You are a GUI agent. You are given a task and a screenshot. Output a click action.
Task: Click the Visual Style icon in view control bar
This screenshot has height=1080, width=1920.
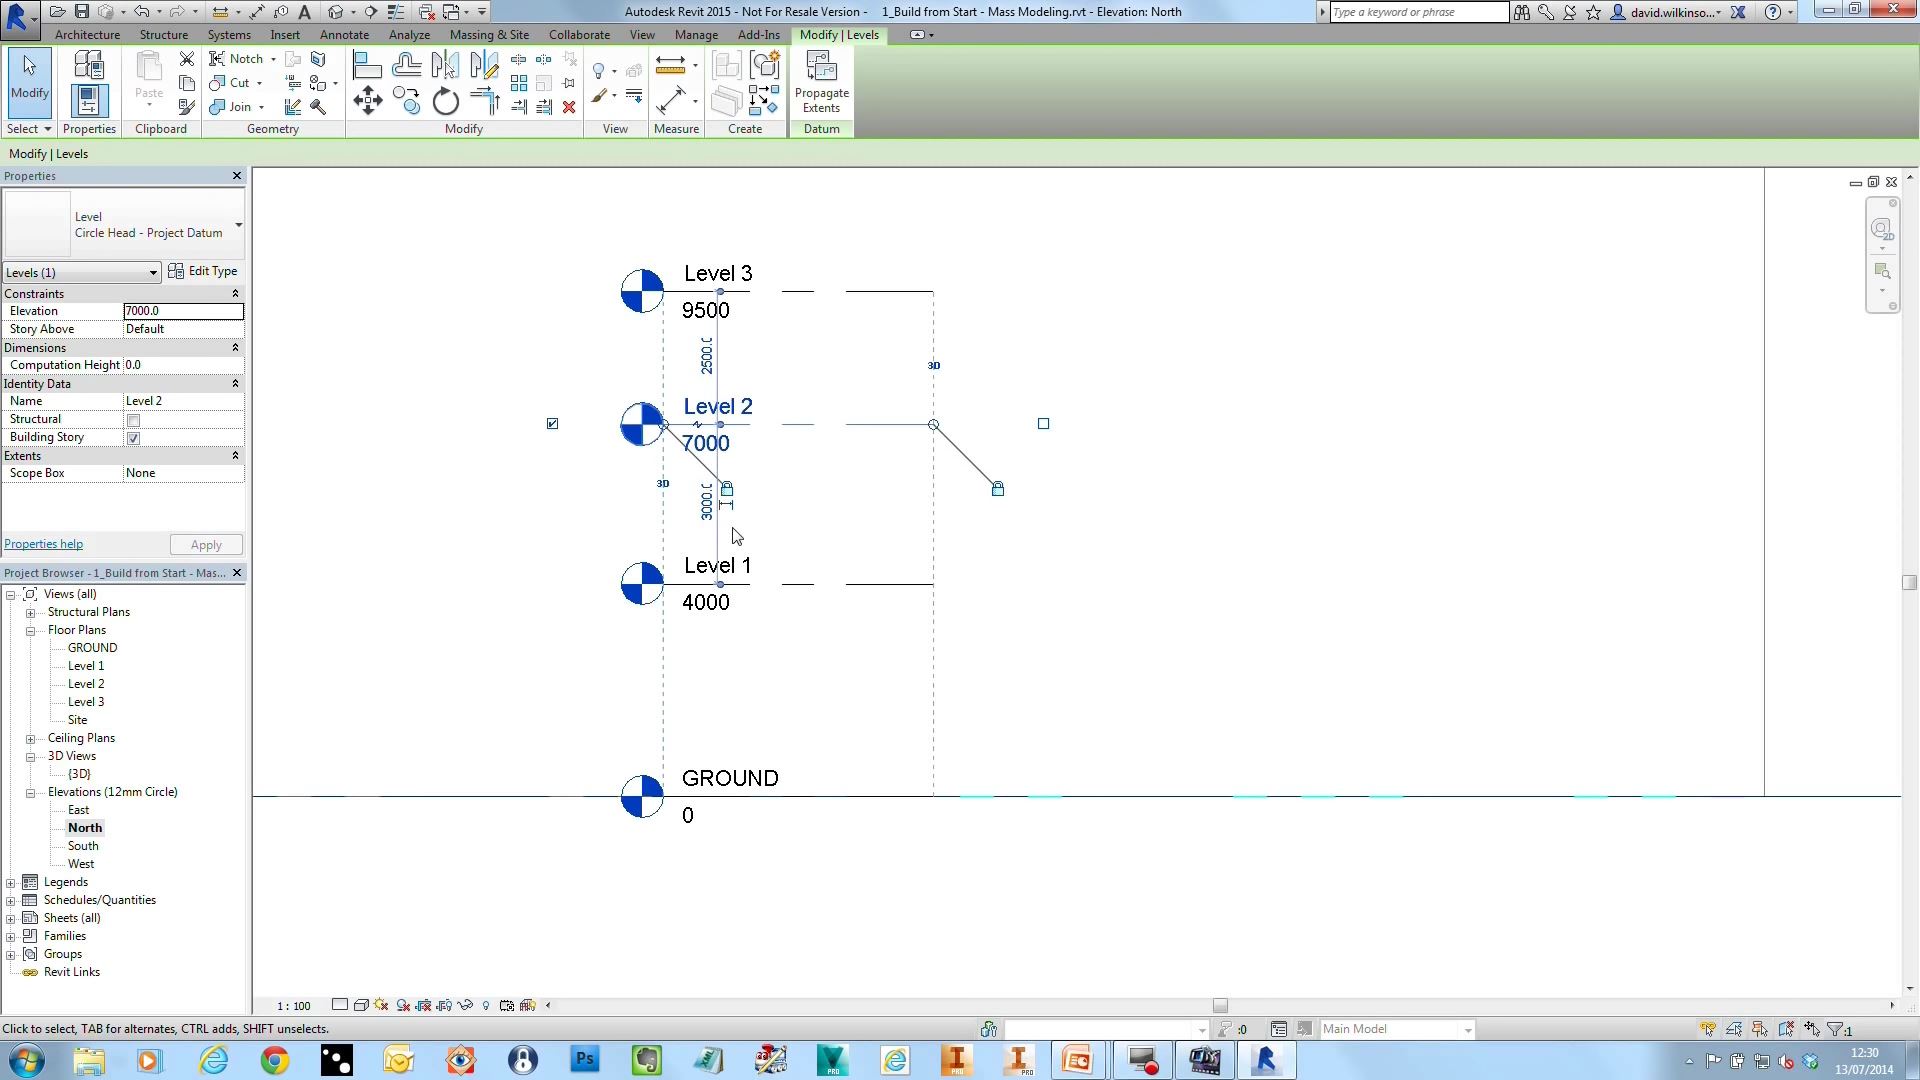[361, 1005]
